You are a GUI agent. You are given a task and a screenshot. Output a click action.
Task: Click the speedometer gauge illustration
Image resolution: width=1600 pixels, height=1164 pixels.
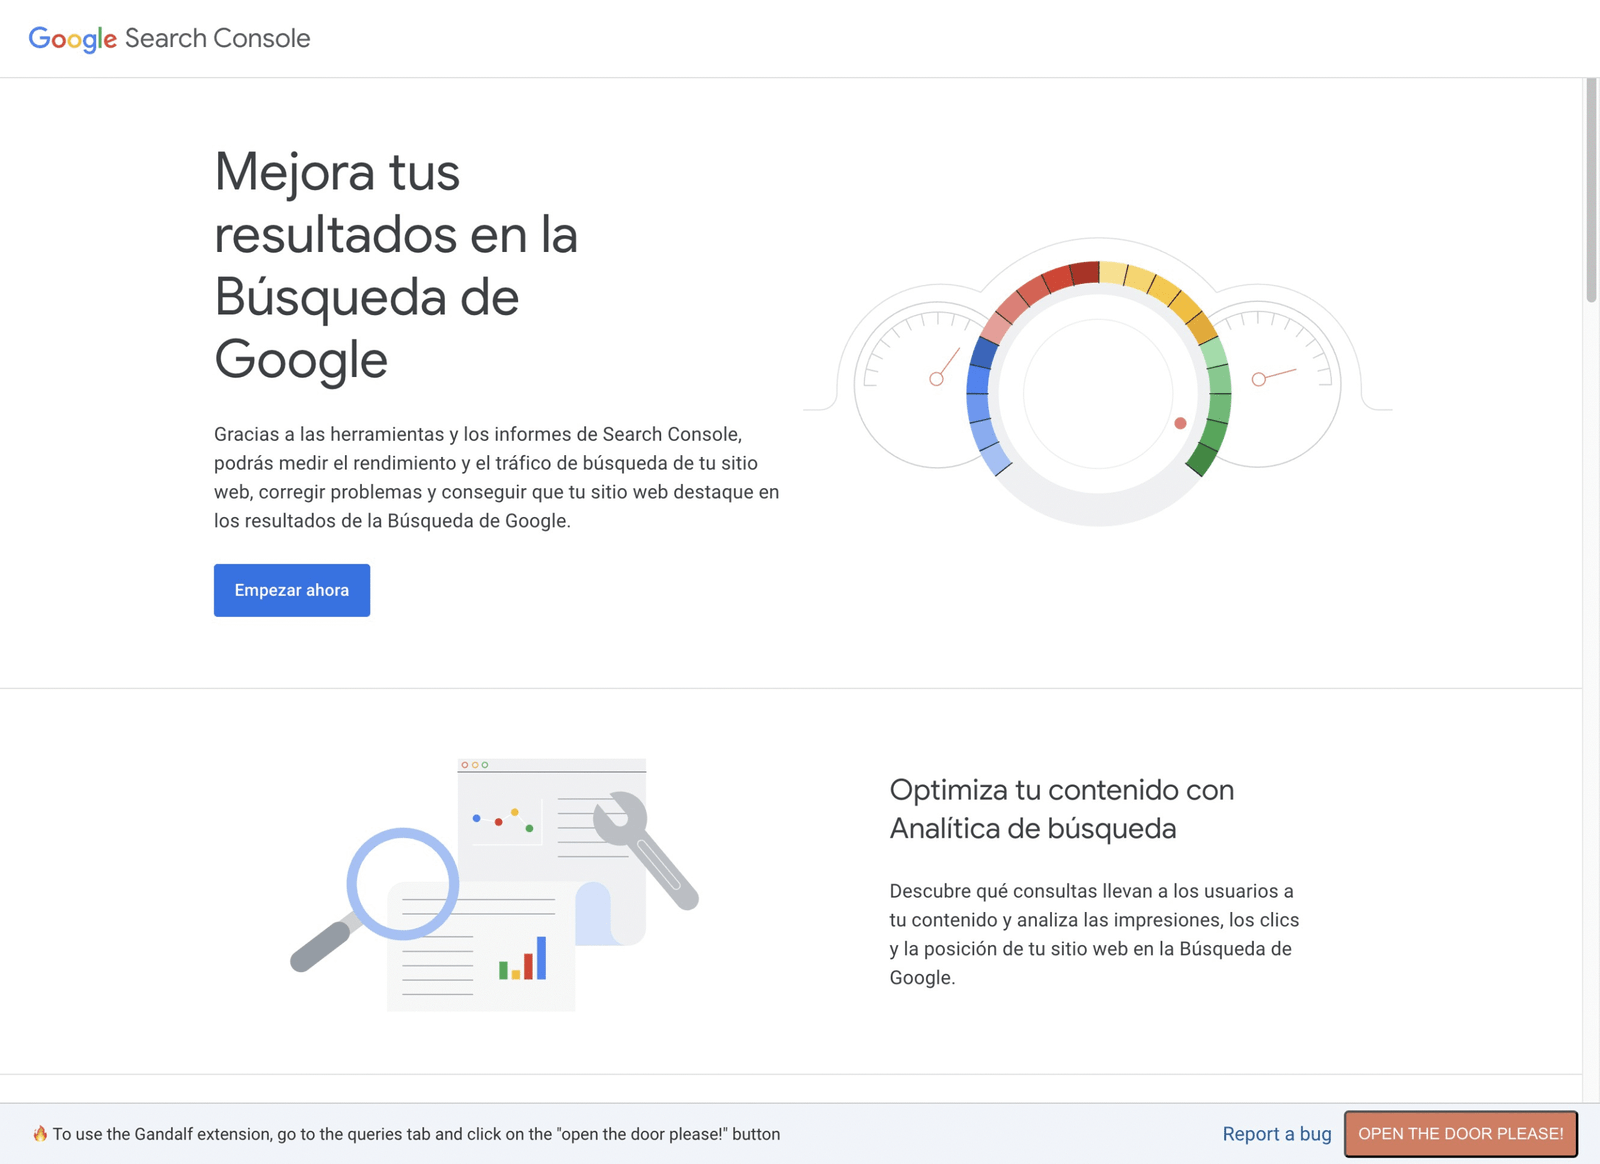1098,382
